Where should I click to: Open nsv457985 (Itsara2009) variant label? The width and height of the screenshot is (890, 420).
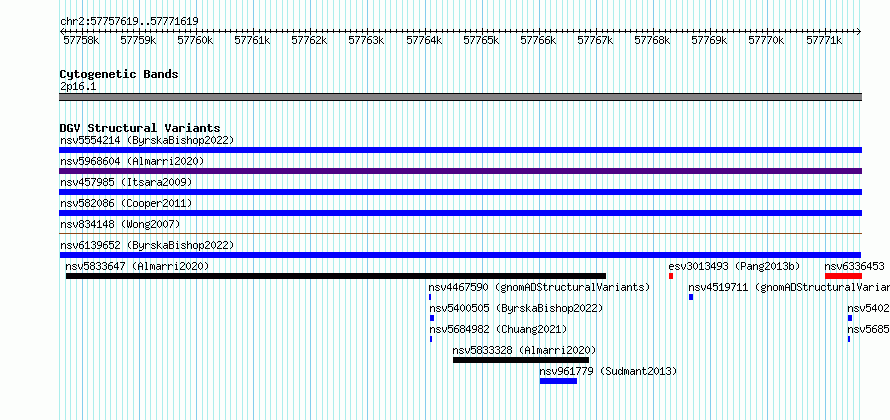point(126,182)
